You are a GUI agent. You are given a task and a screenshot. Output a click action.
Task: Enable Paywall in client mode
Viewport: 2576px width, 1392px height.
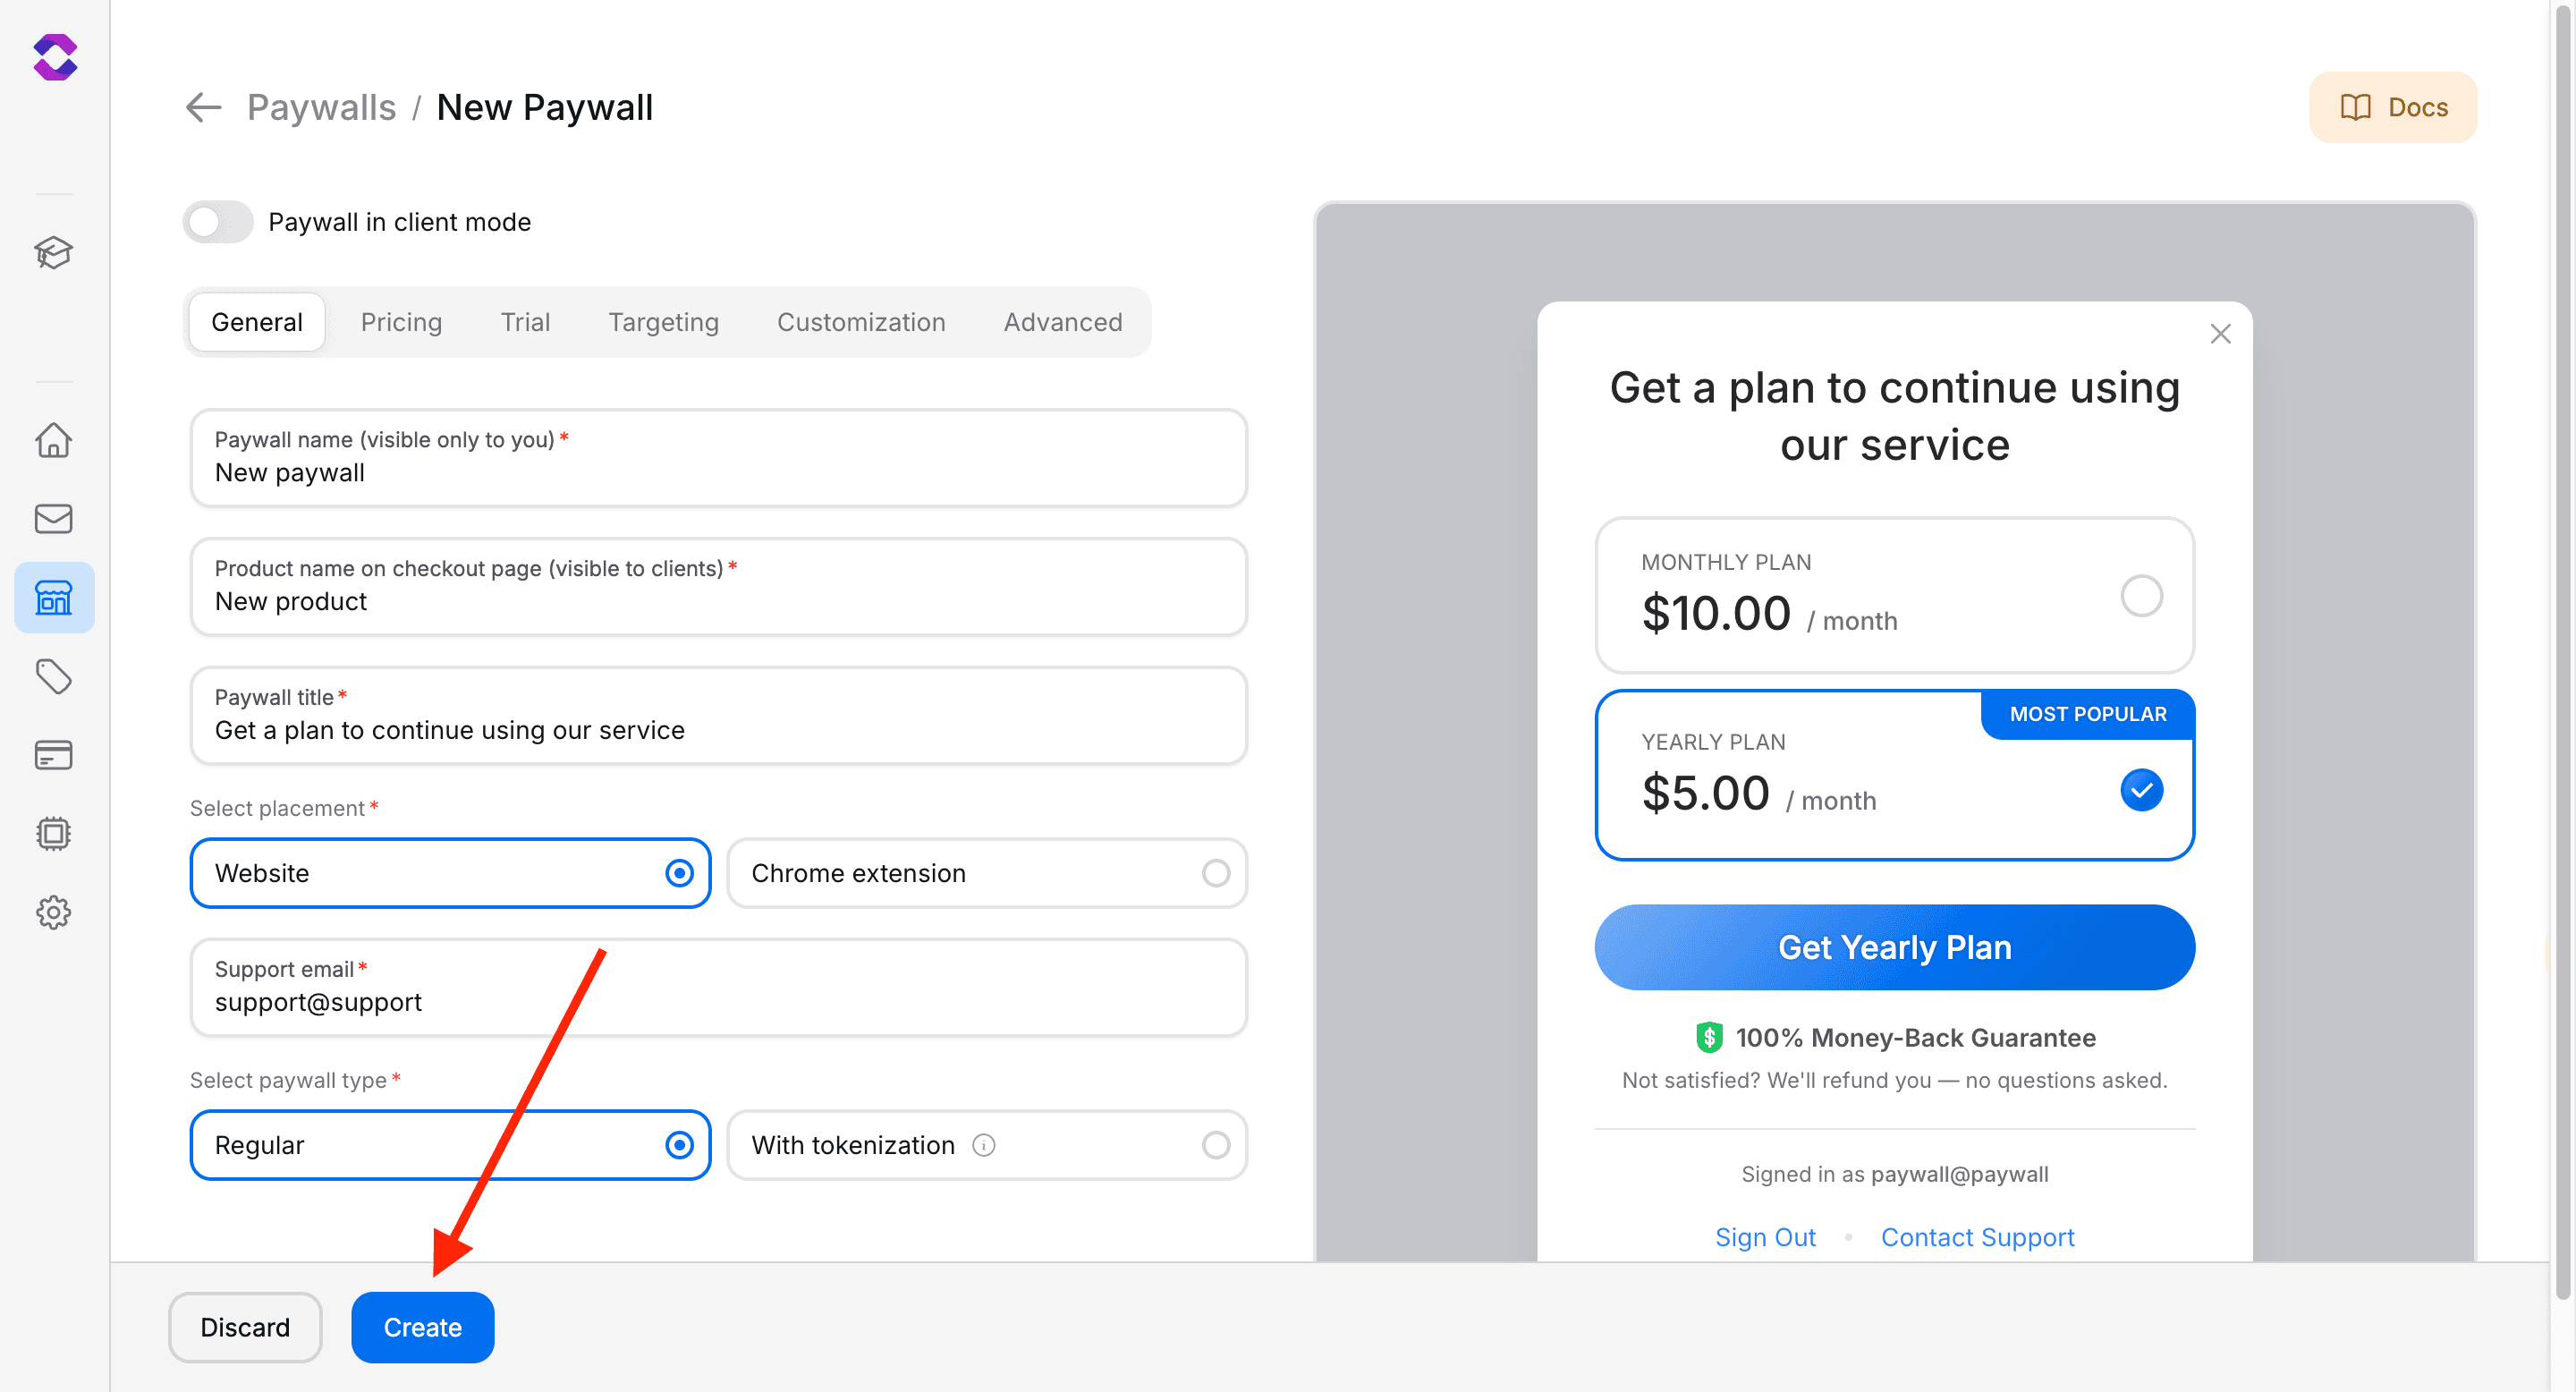pos(217,221)
